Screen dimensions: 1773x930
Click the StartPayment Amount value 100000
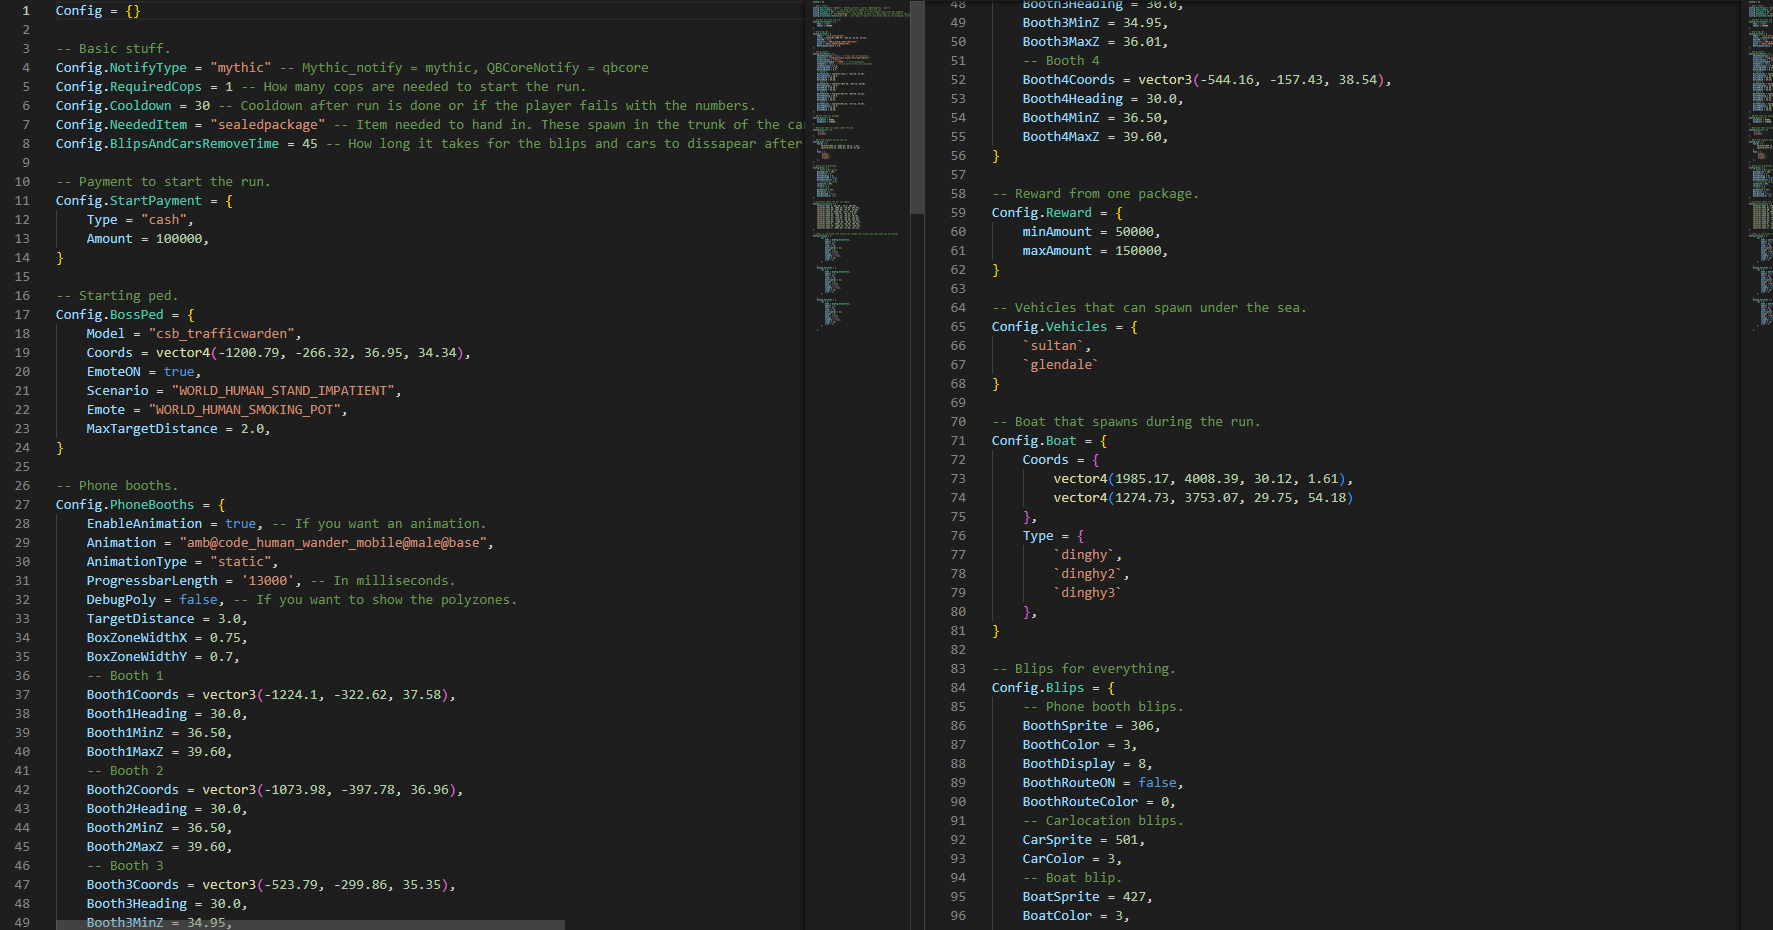click(x=179, y=239)
